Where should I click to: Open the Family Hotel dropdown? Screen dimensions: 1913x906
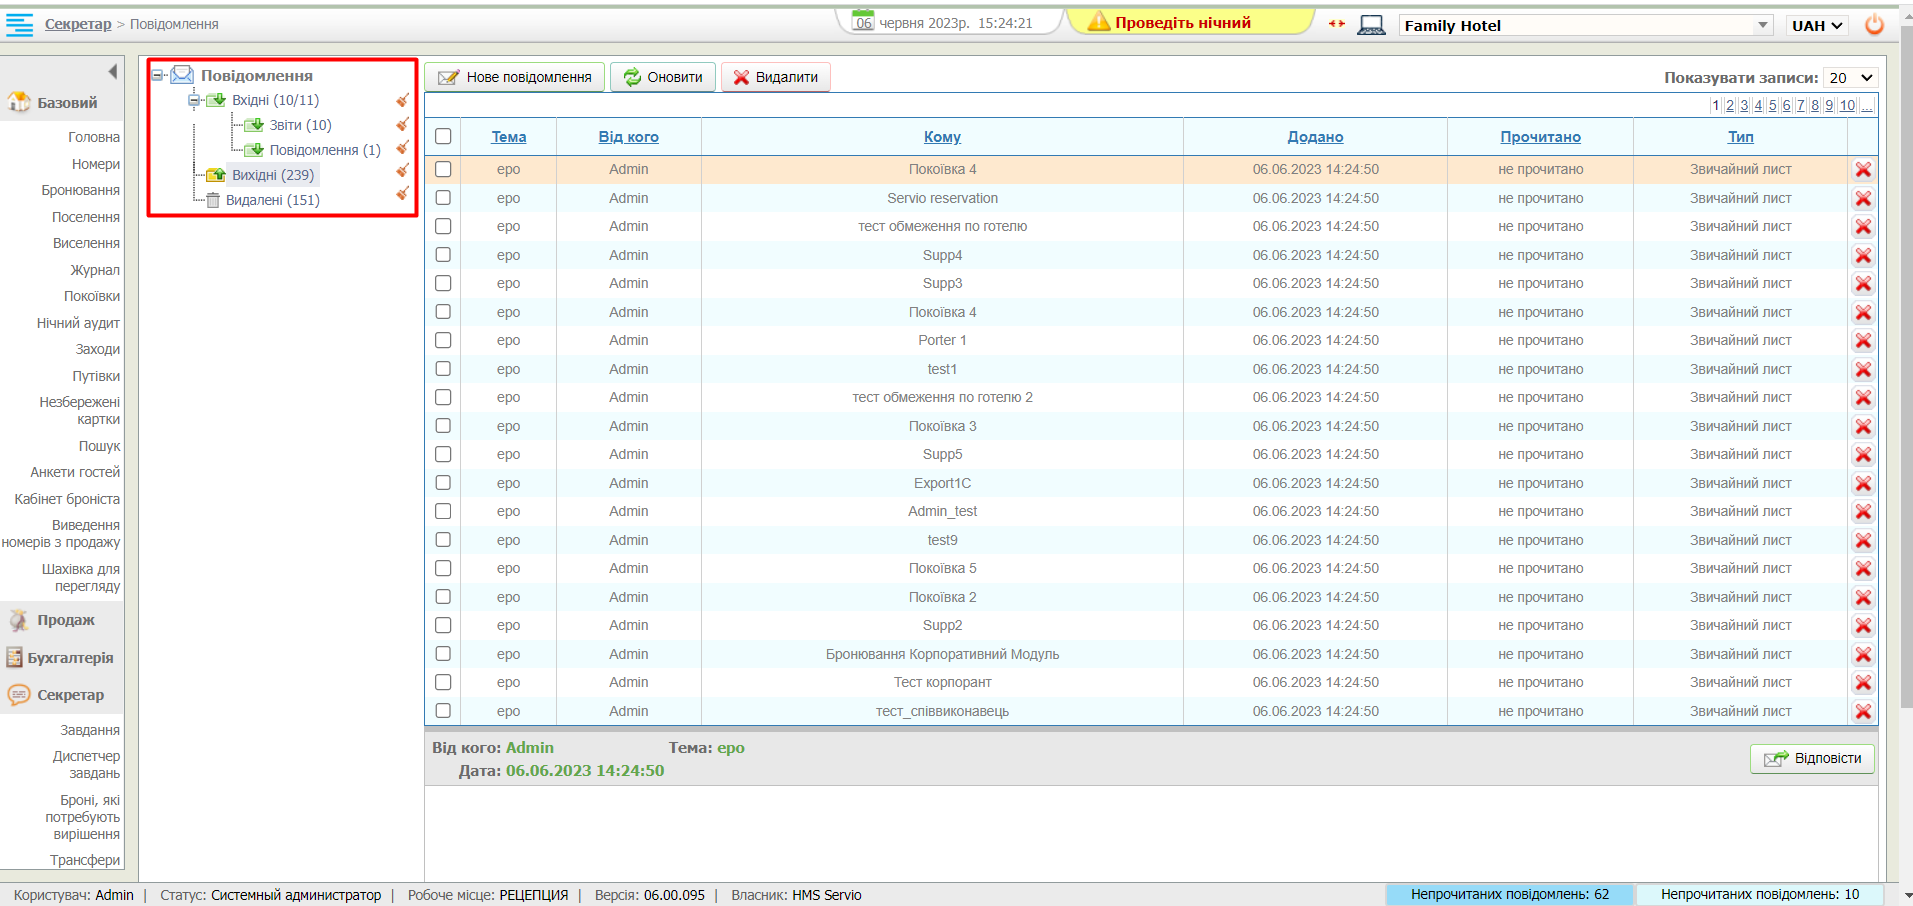coord(1585,25)
